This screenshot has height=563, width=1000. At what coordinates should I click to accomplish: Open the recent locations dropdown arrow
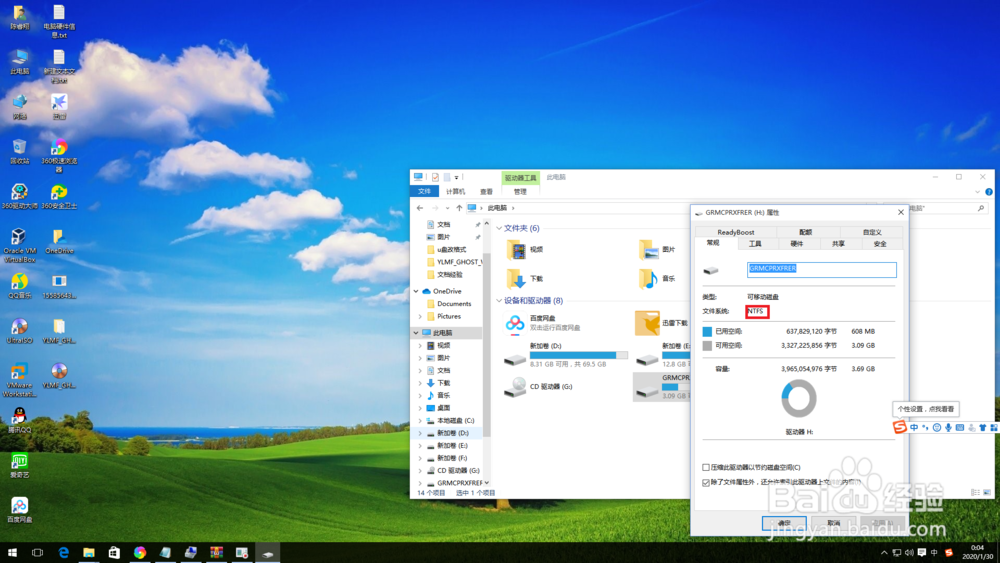tap(447, 208)
